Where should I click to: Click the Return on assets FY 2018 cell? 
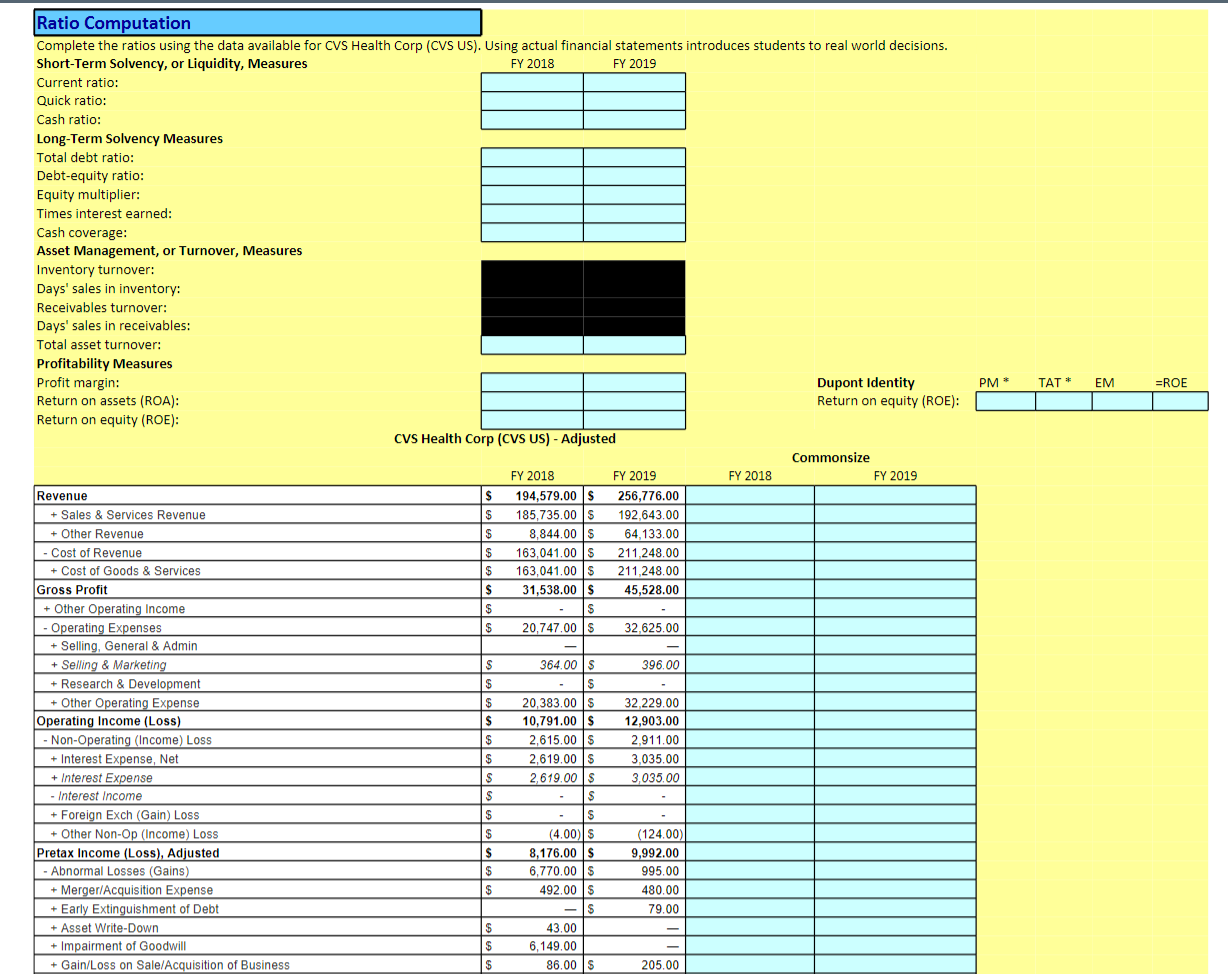[x=531, y=401]
